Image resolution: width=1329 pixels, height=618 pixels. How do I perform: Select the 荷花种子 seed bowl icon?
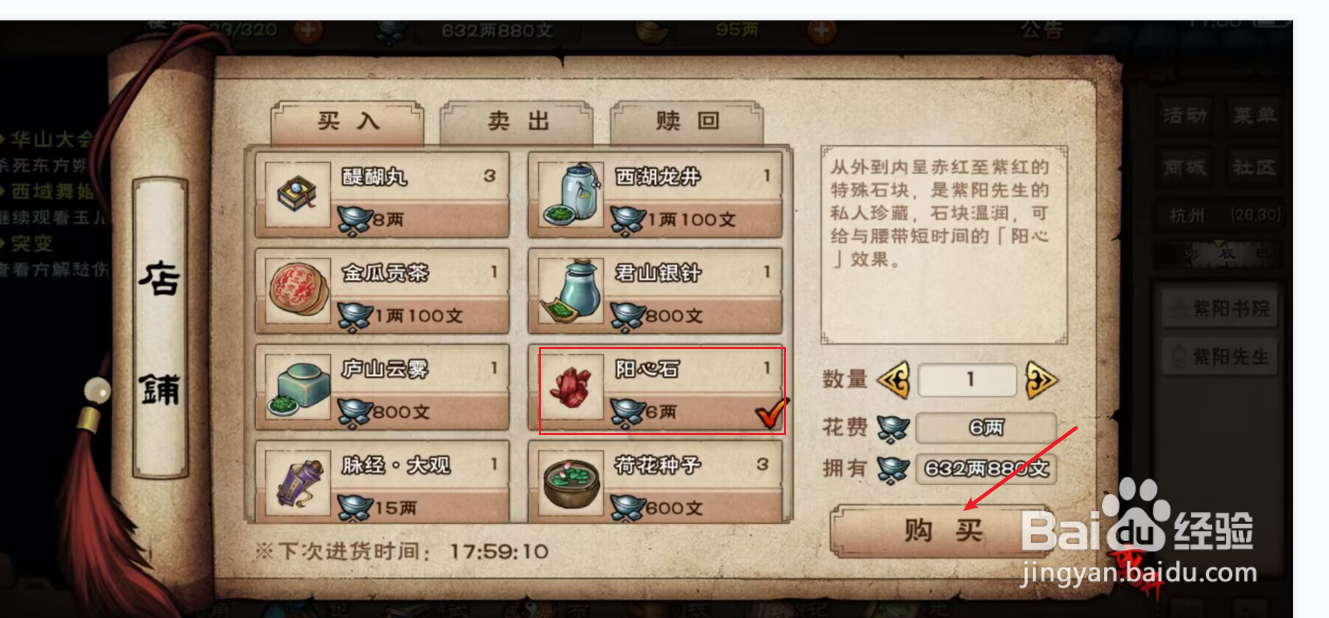click(x=571, y=483)
